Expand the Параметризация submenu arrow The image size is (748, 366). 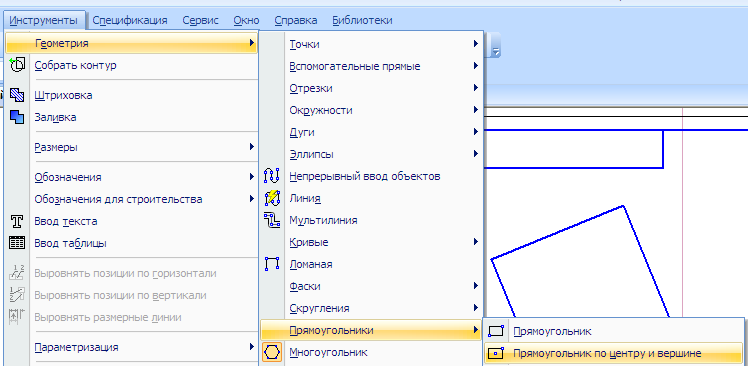(251, 346)
